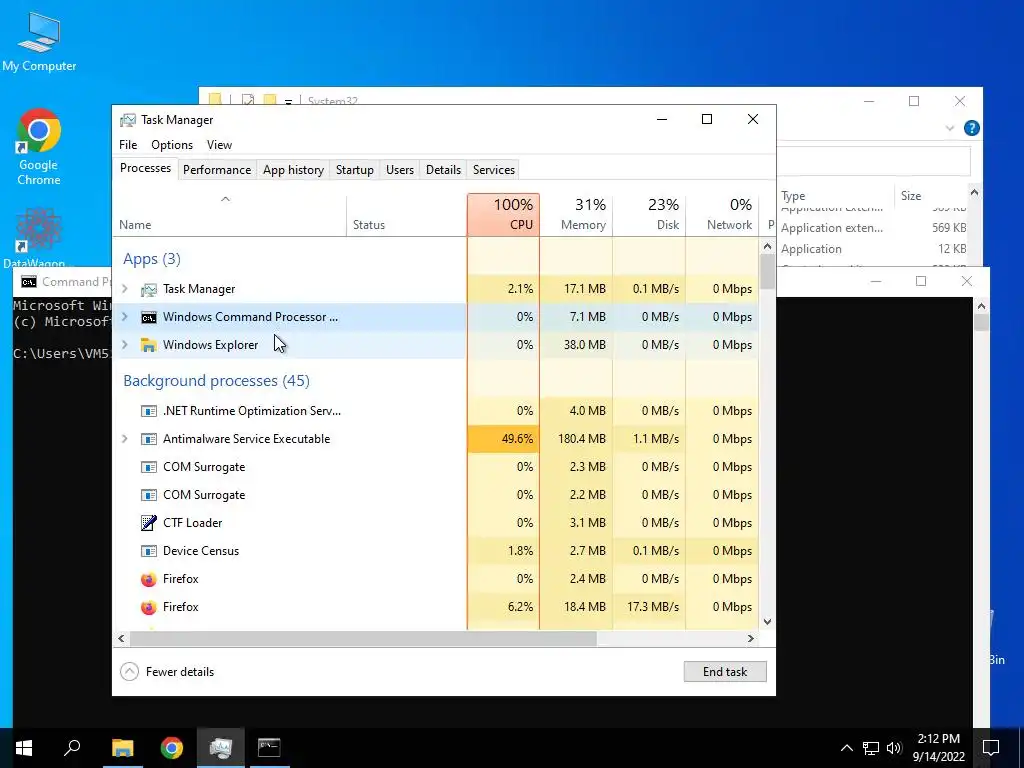Open the Options menu
Screen dimensions: 1024x768
pyautogui.click(x=172, y=145)
